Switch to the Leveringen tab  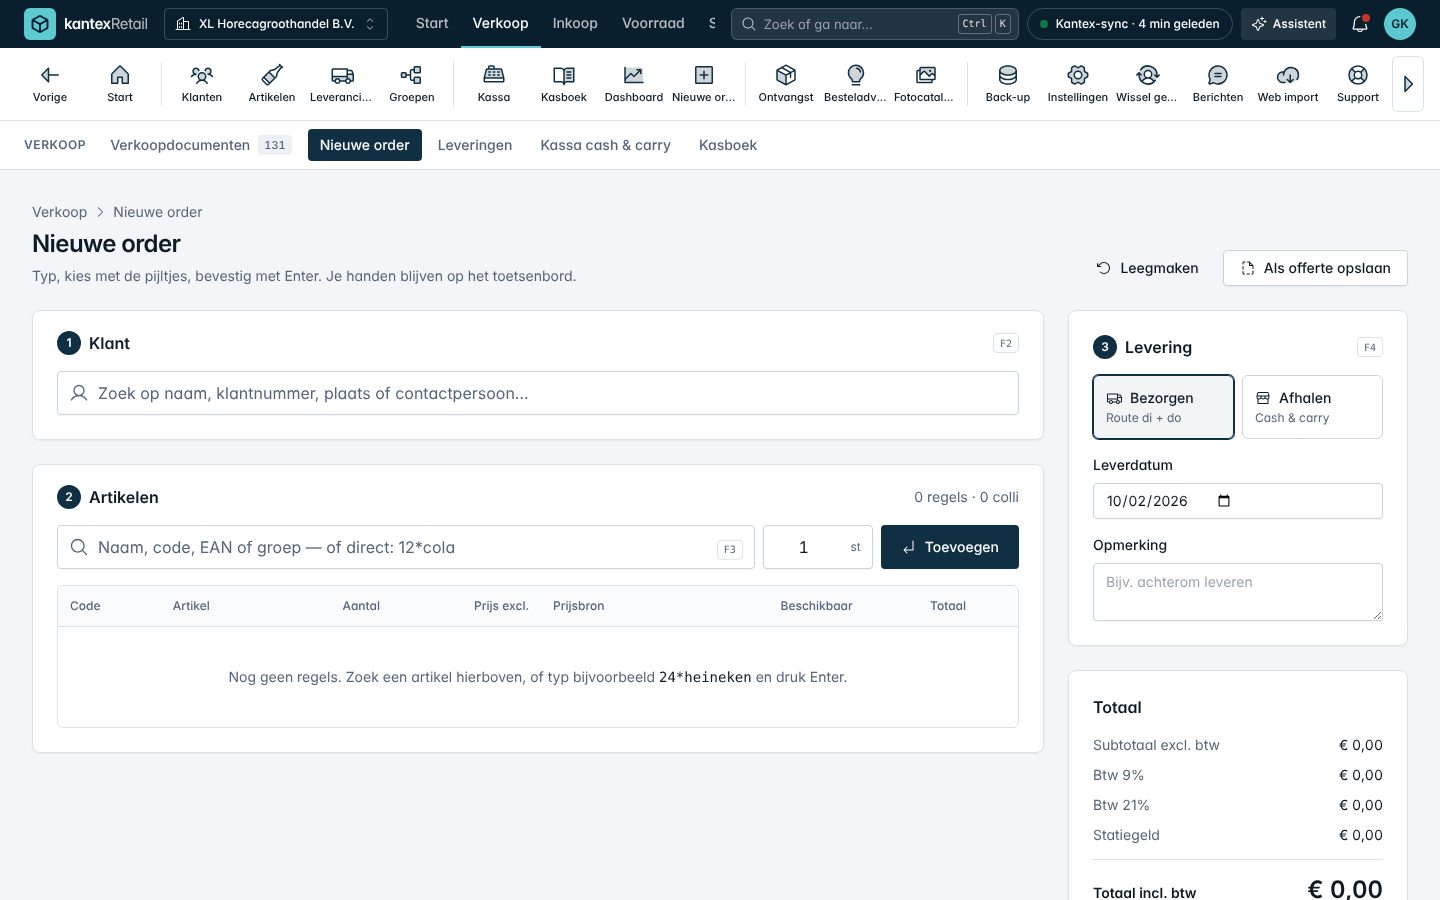click(x=475, y=145)
